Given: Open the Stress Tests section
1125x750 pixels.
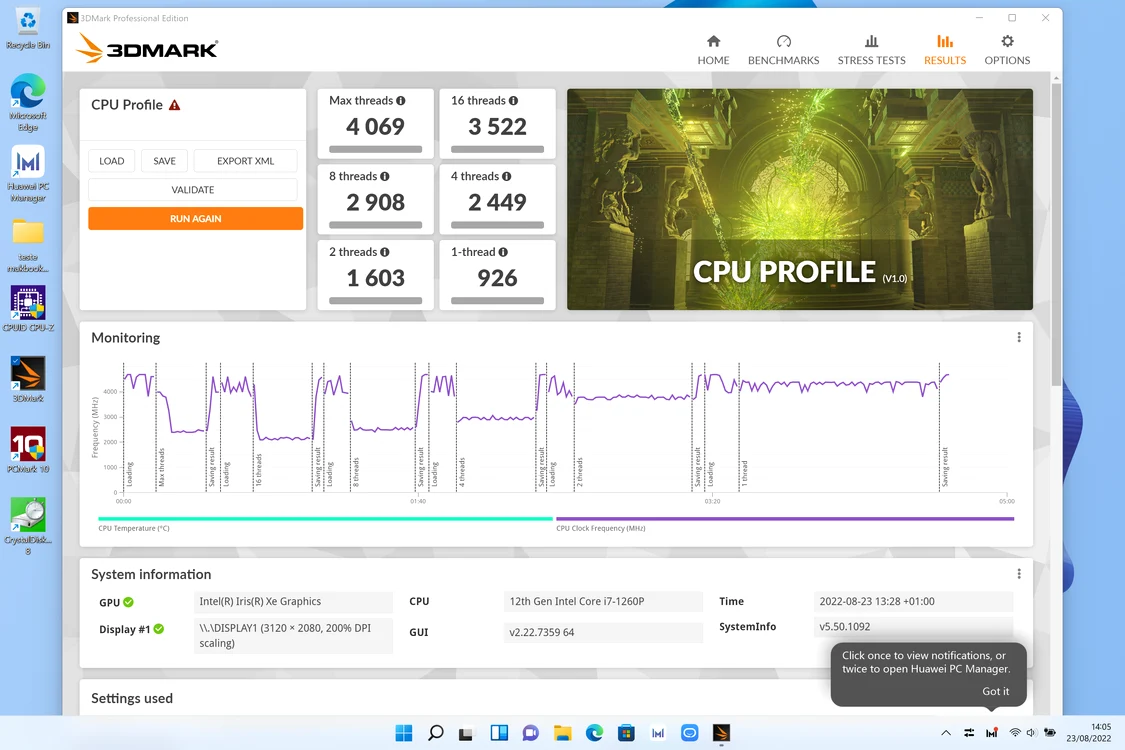Looking at the screenshot, I should click(871, 50).
